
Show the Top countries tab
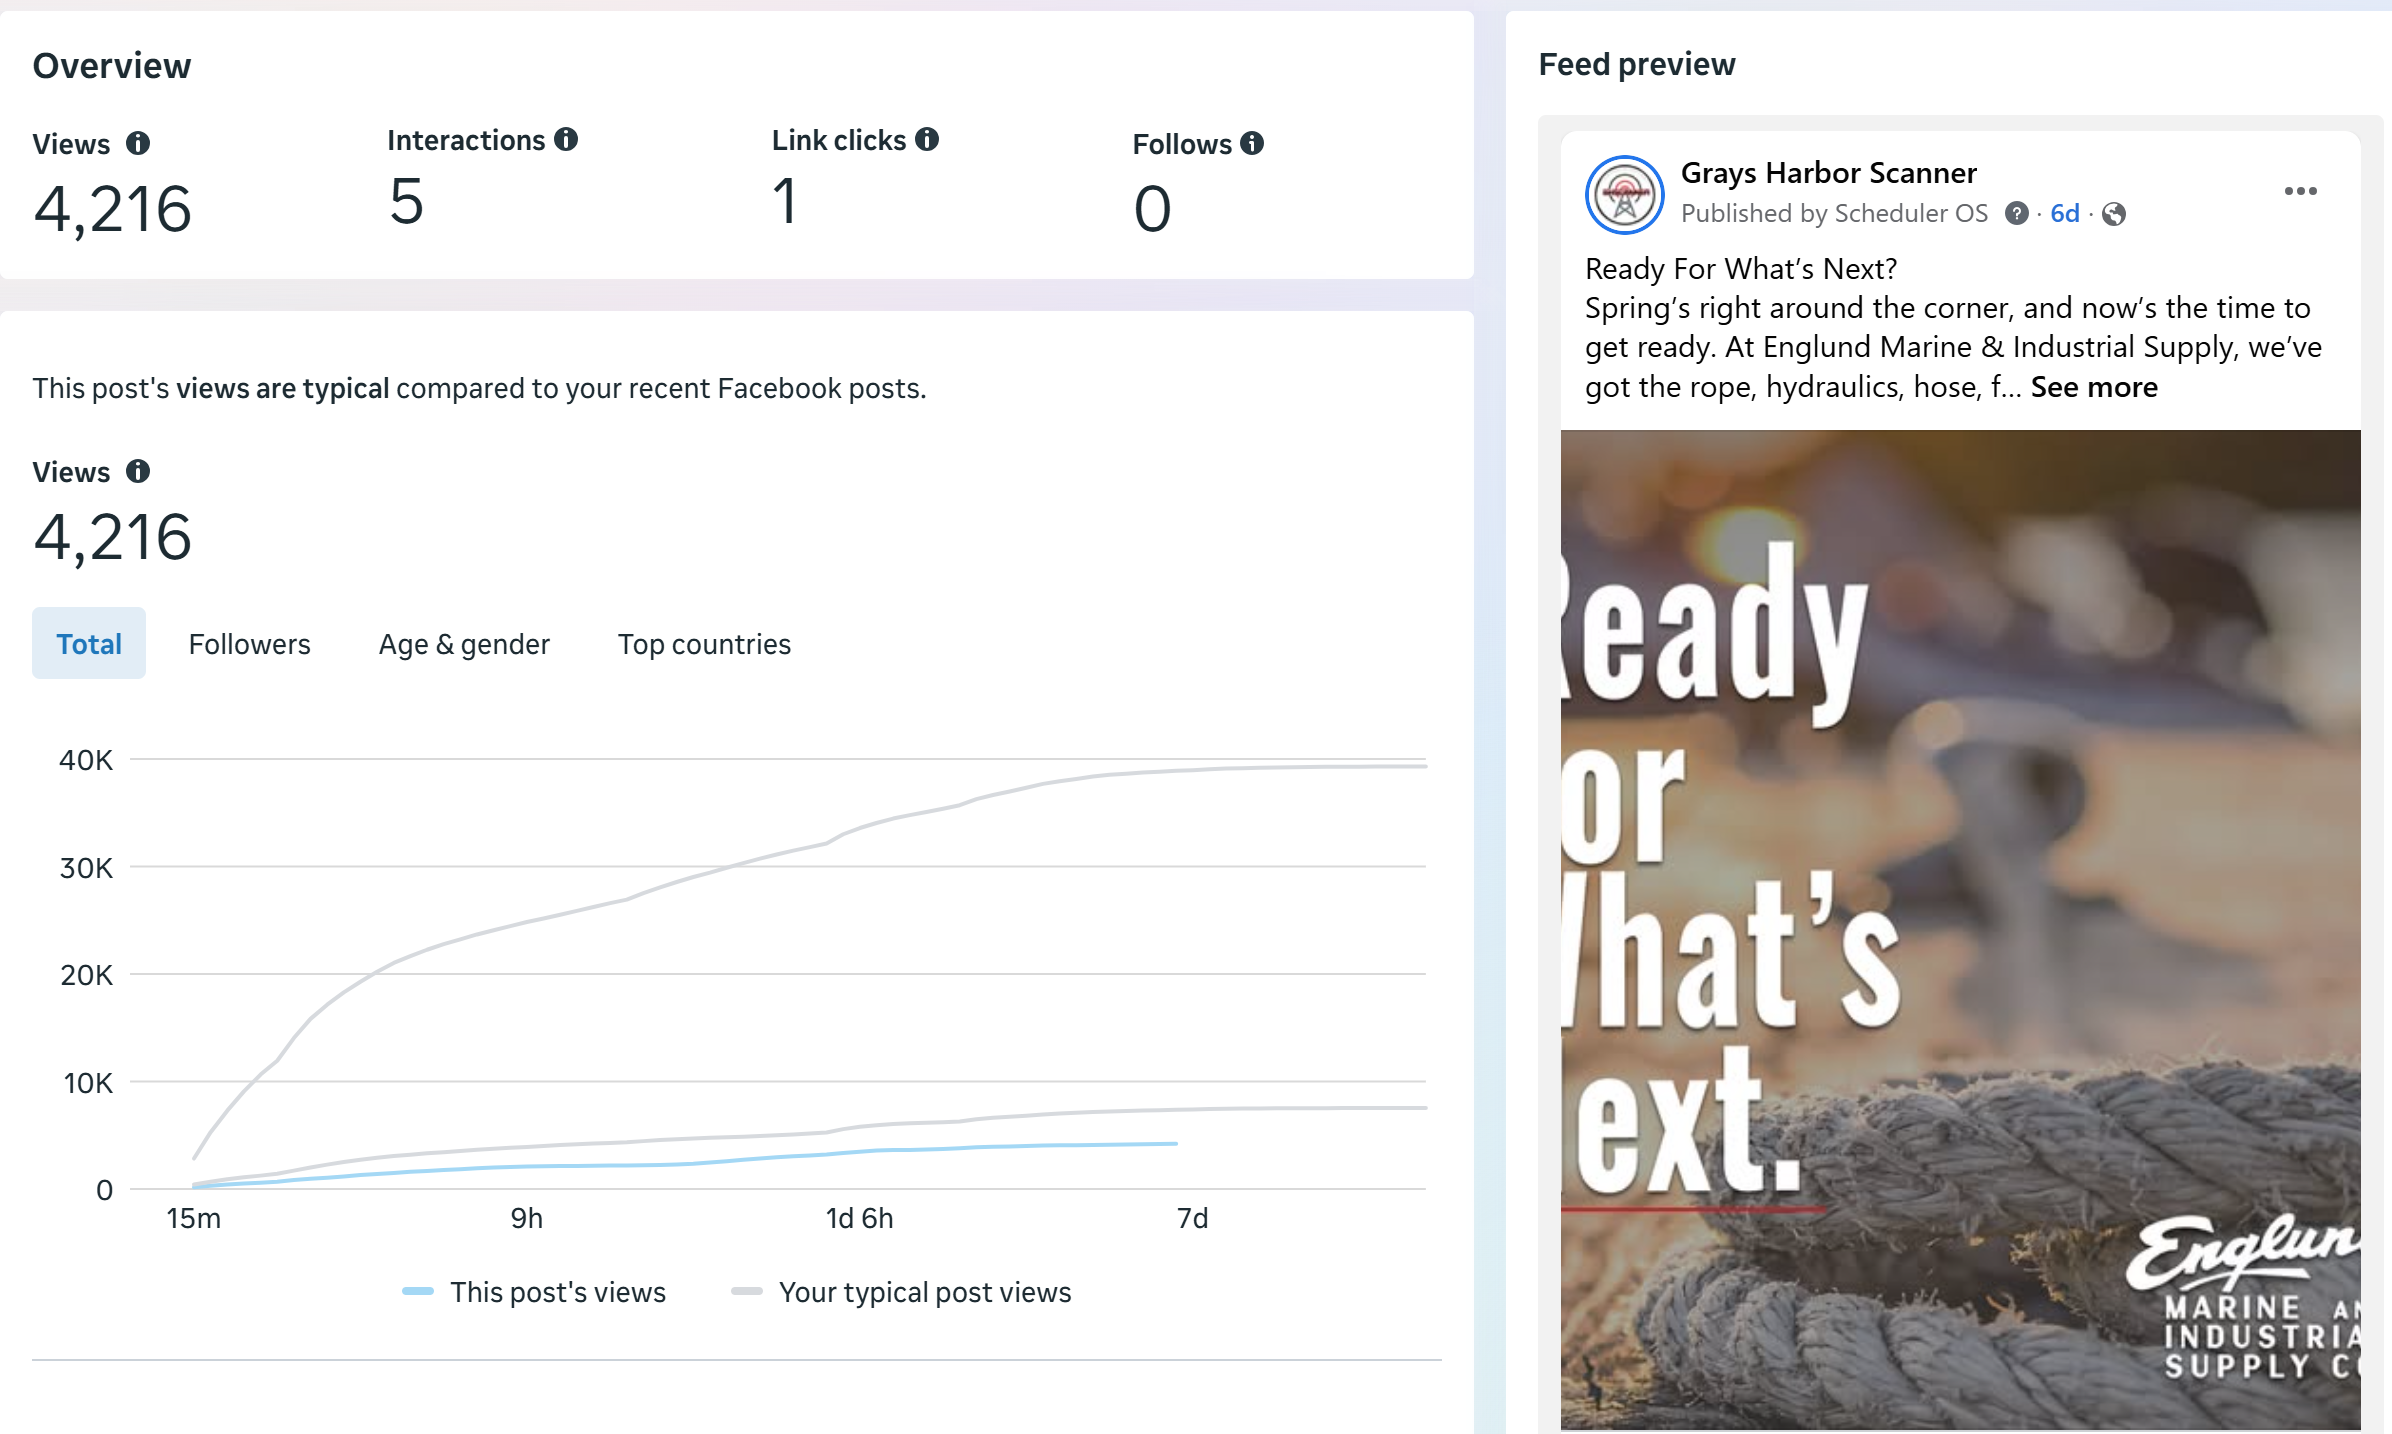[x=704, y=644]
